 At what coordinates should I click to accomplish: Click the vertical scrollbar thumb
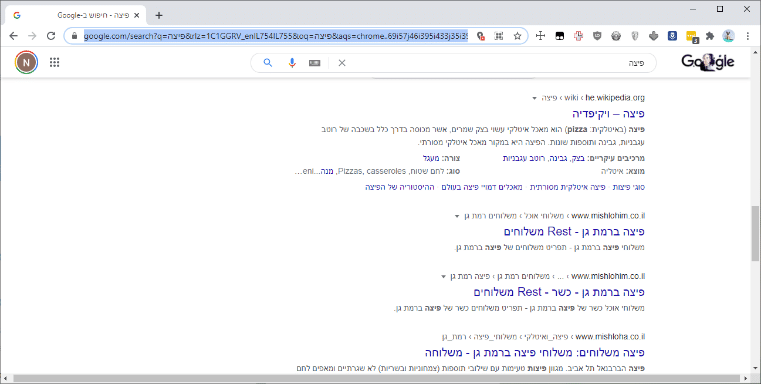tap(756, 233)
